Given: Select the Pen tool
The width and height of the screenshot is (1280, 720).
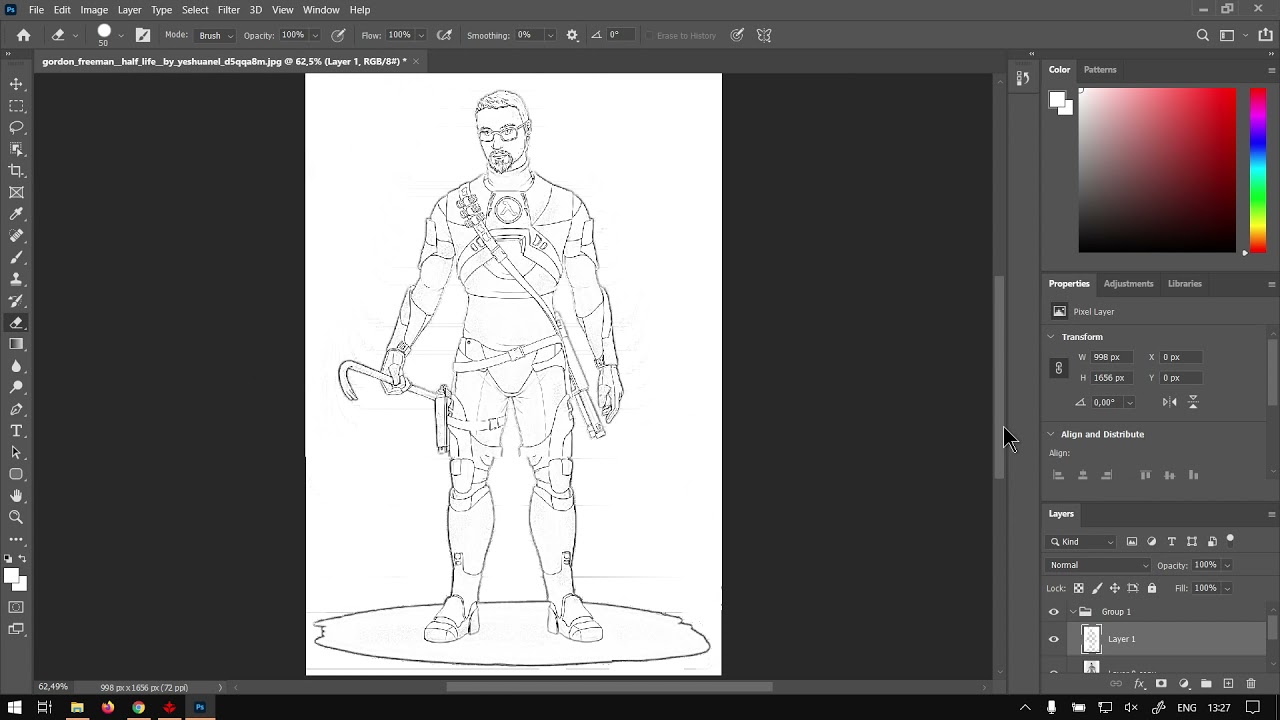Looking at the screenshot, I should coord(16,409).
